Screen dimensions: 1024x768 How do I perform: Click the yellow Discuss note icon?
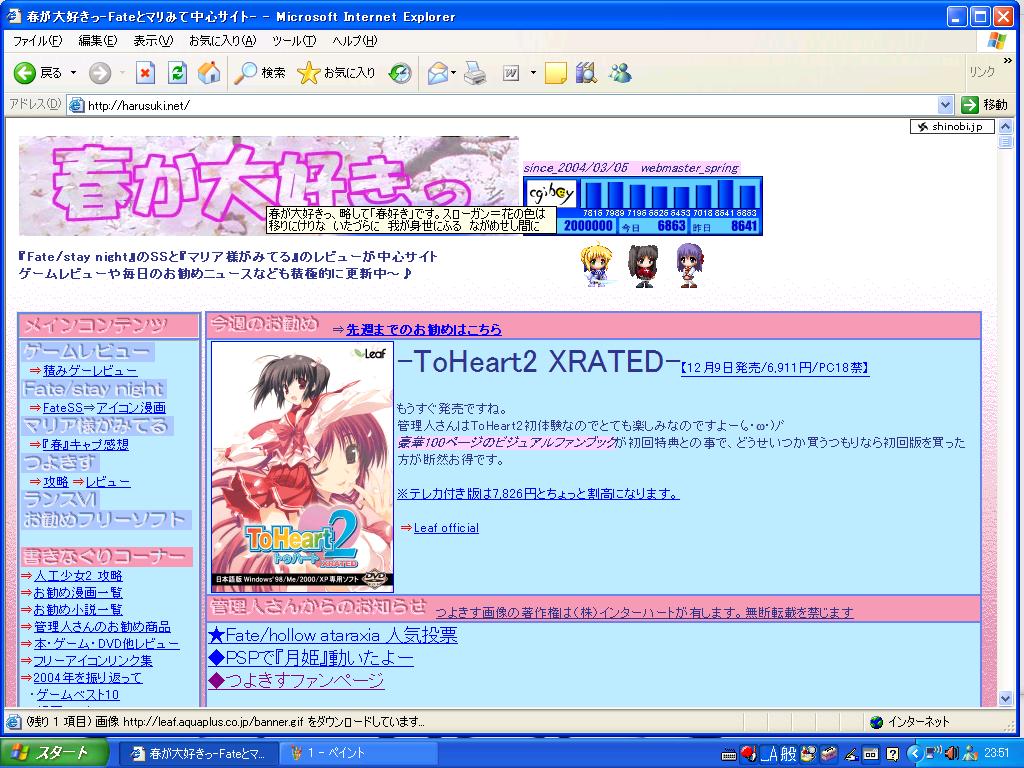coord(556,72)
